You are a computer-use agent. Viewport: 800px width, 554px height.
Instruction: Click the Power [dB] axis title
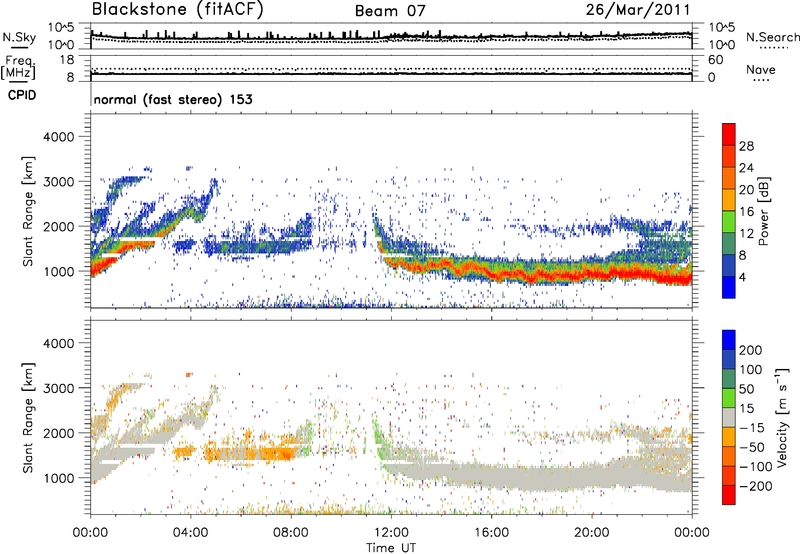763,211
